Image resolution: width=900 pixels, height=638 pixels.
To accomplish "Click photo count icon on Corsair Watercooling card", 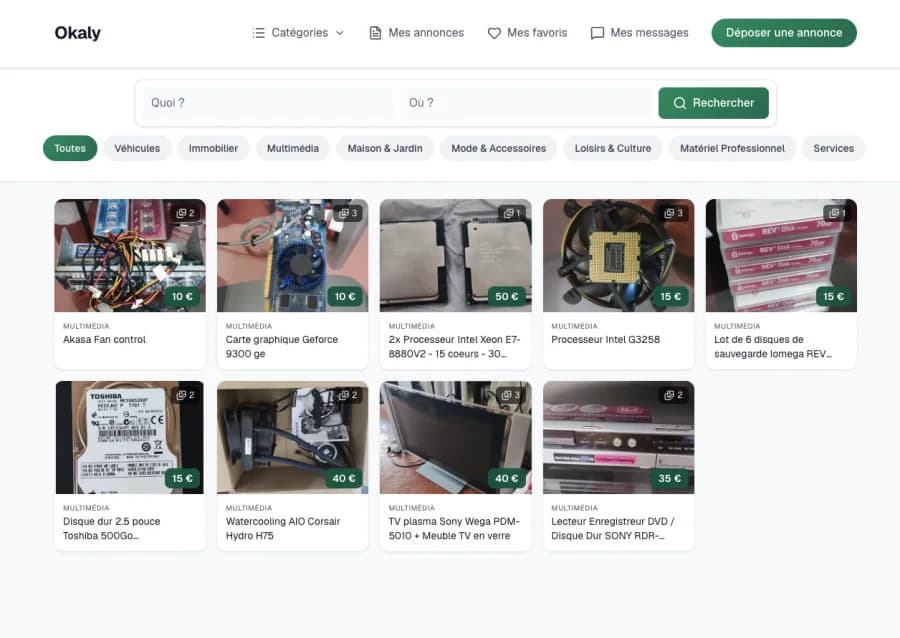I will click(344, 395).
